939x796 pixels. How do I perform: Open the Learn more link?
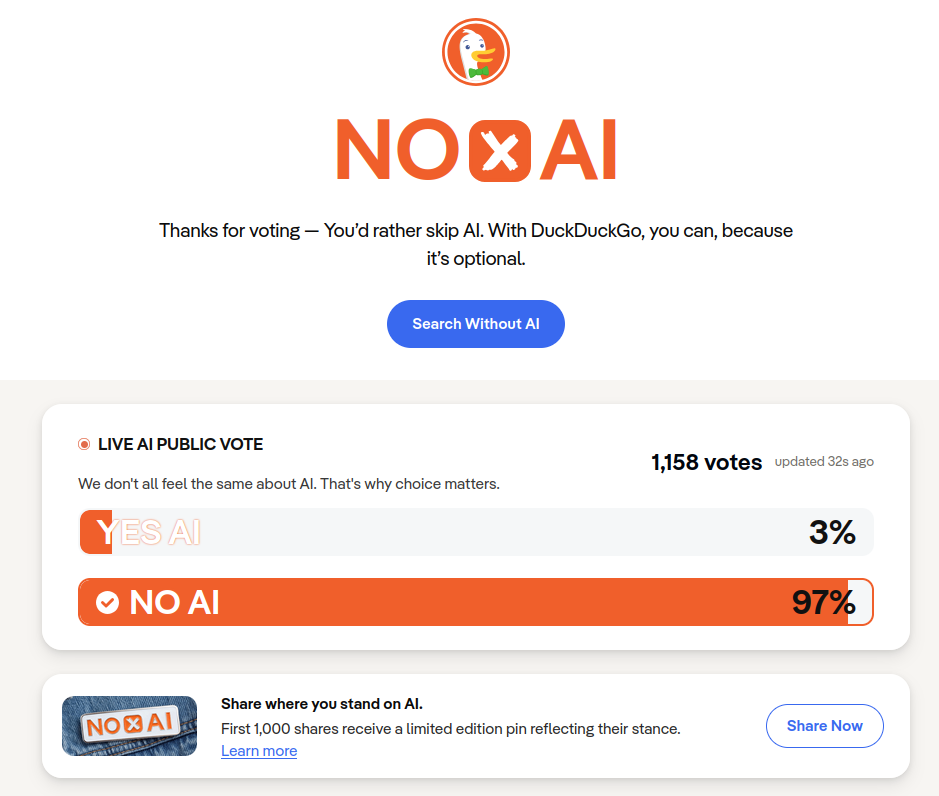coord(259,751)
